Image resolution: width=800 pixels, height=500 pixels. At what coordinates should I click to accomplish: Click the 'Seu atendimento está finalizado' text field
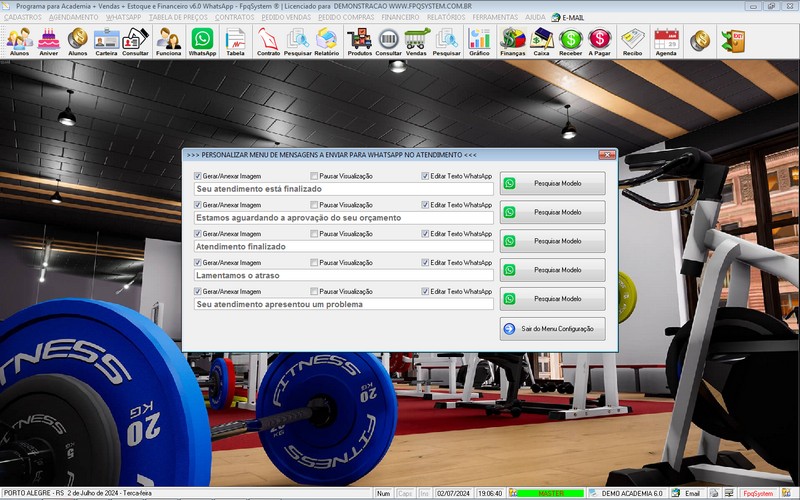point(343,189)
